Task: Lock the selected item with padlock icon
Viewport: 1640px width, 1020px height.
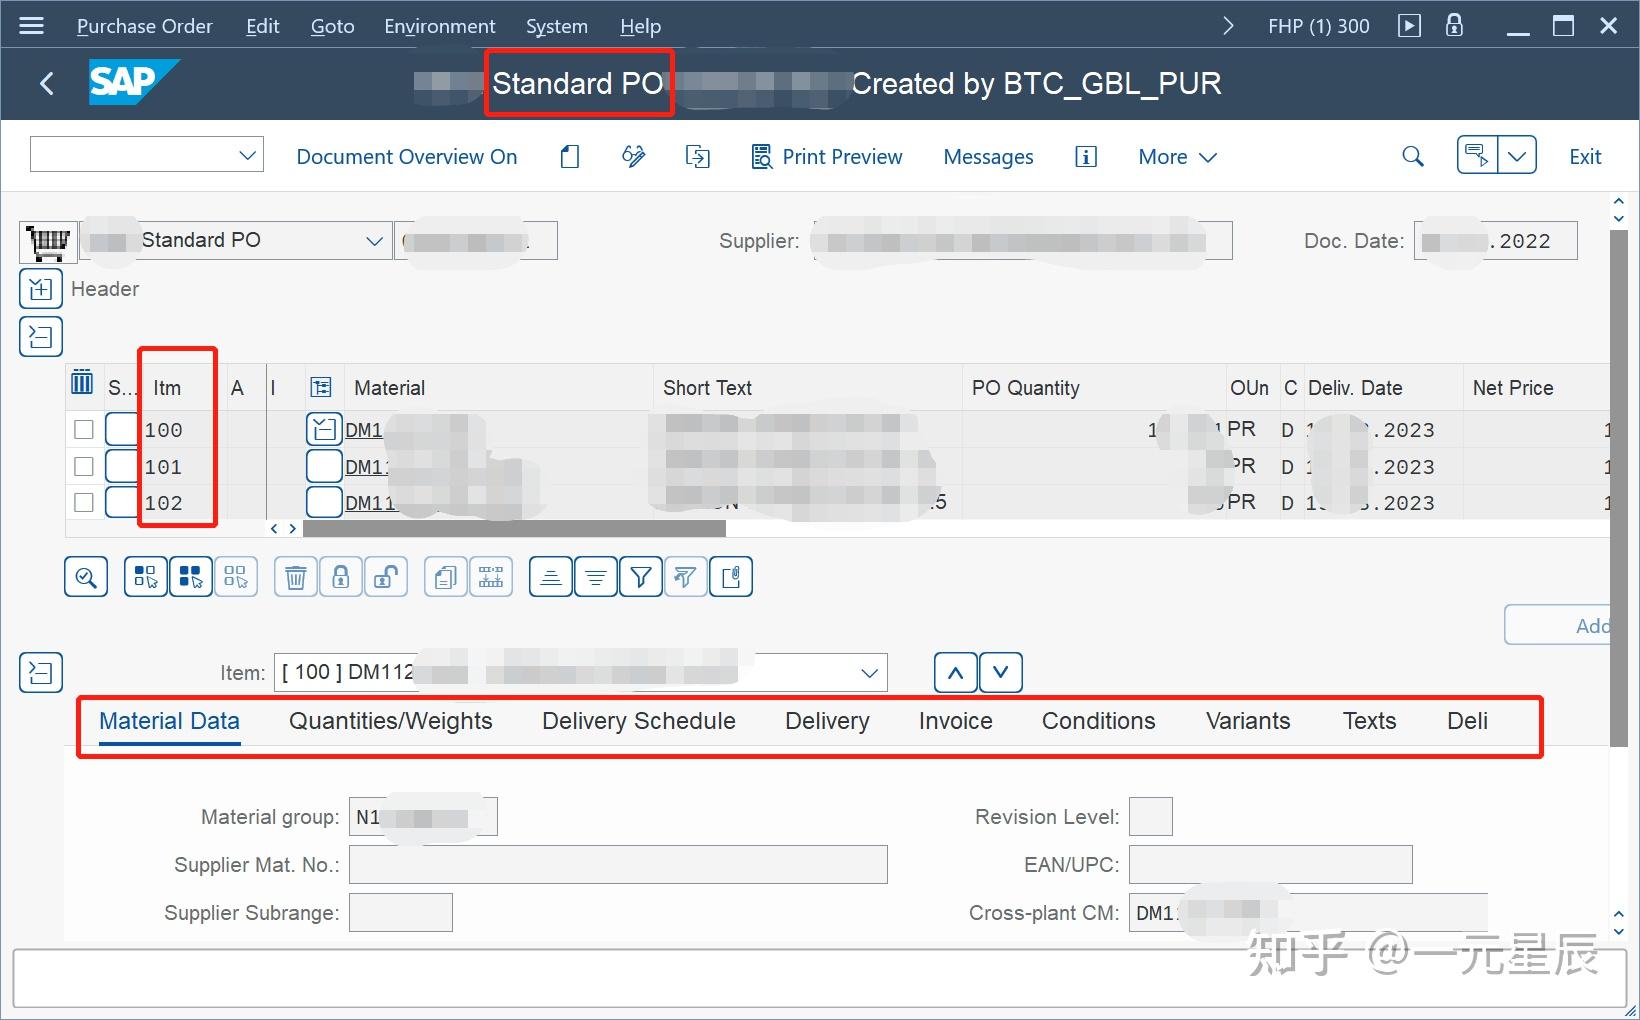Action: [x=340, y=576]
